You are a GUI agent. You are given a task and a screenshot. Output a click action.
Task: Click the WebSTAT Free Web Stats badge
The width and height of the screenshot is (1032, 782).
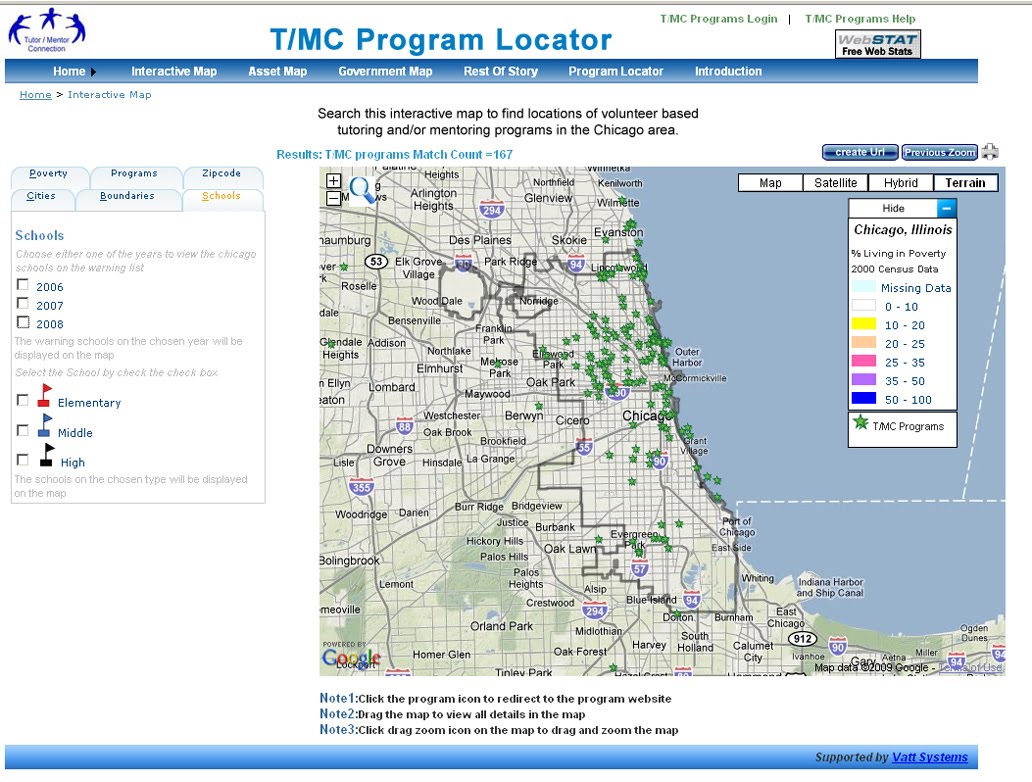(877, 44)
